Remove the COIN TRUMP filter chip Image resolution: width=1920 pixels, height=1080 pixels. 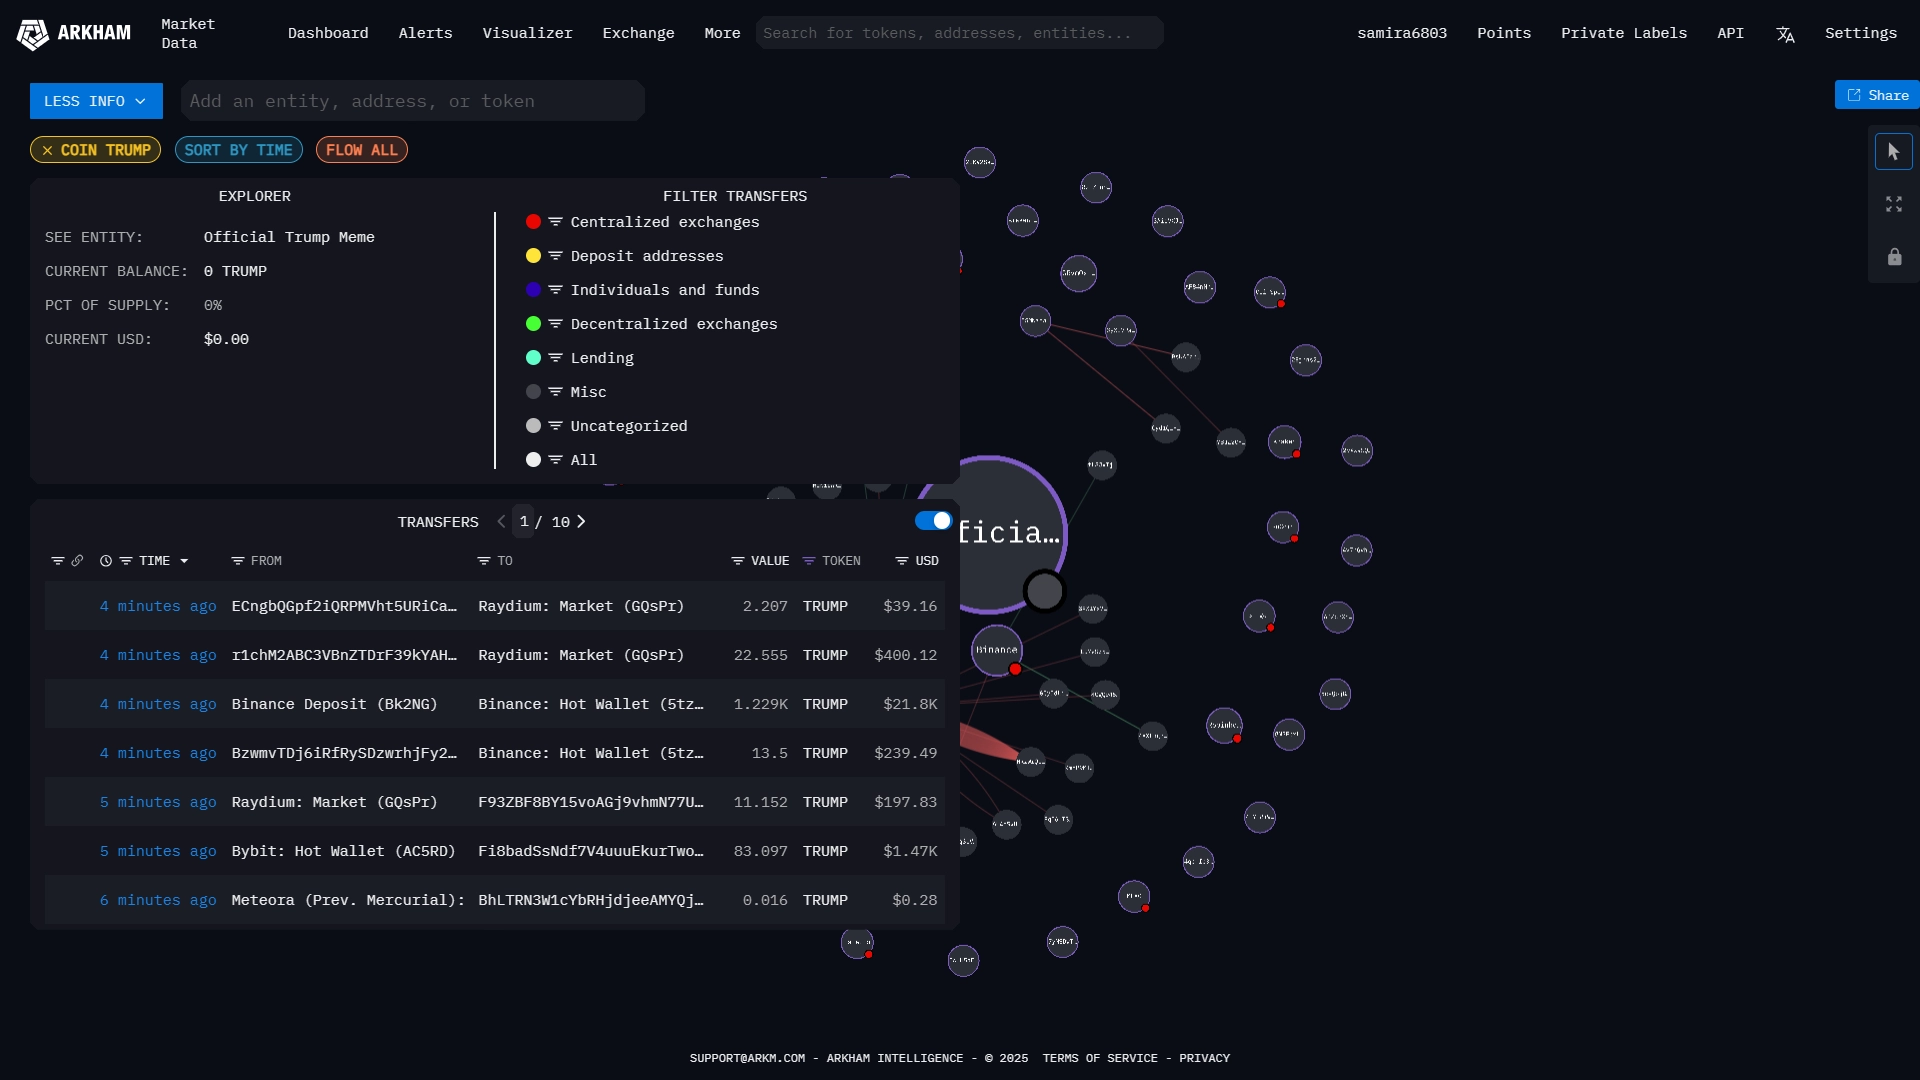coord(47,151)
